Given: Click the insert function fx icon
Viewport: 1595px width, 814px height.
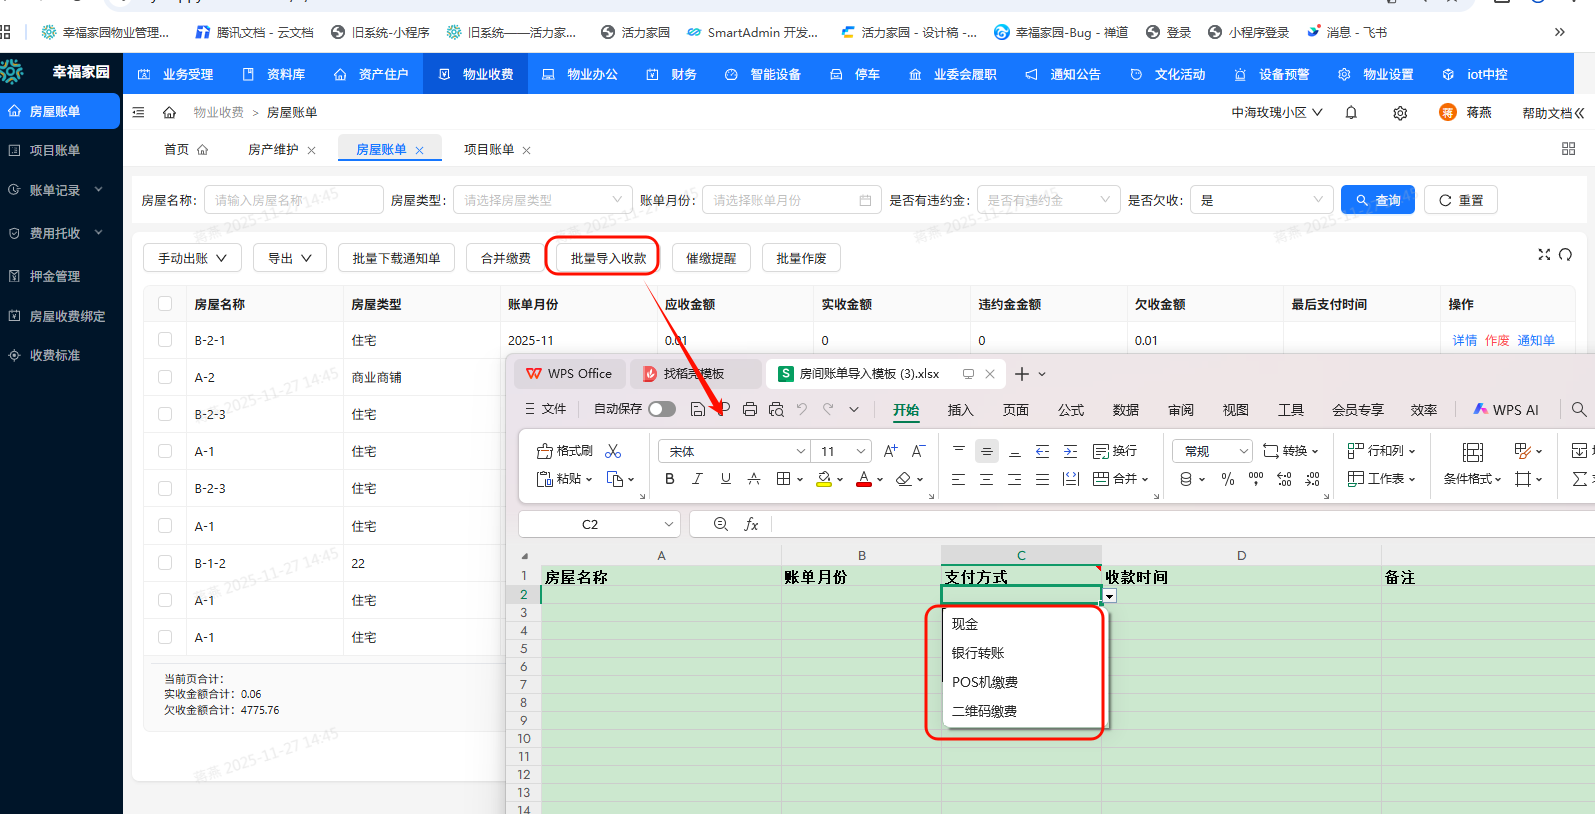Looking at the screenshot, I should pyautogui.click(x=751, y=524).
